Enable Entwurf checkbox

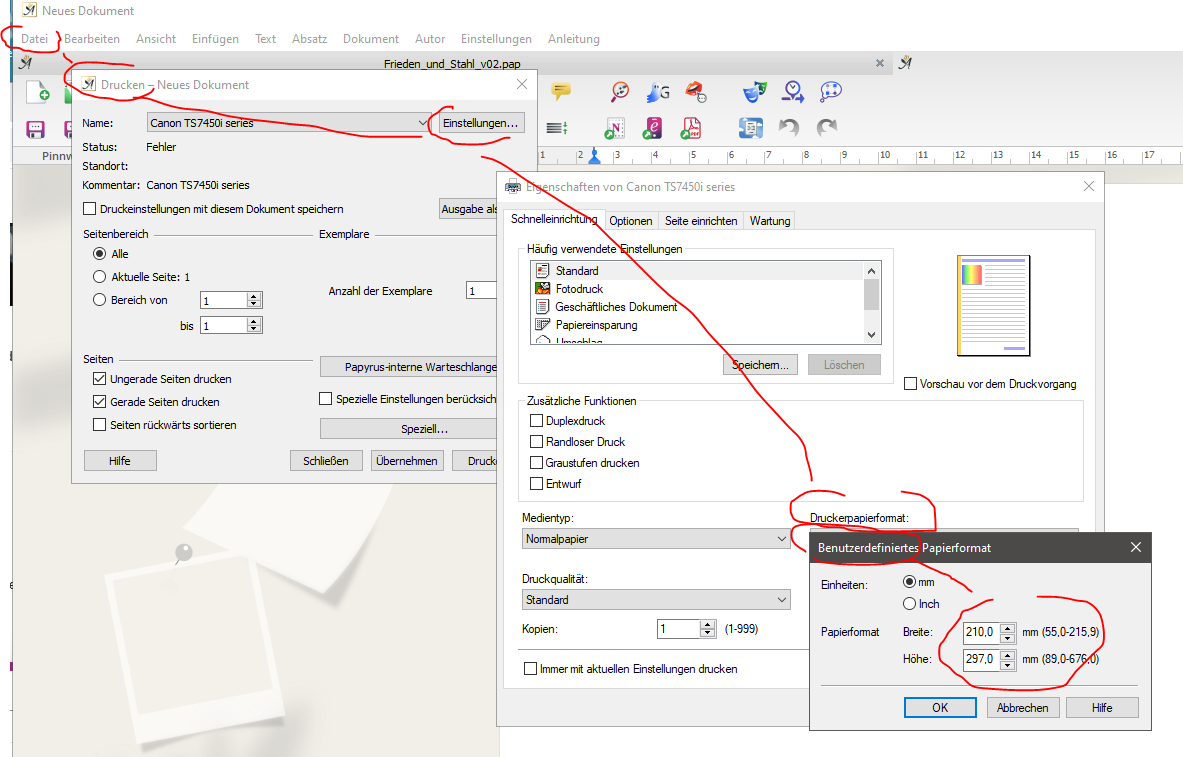(536, 484)
